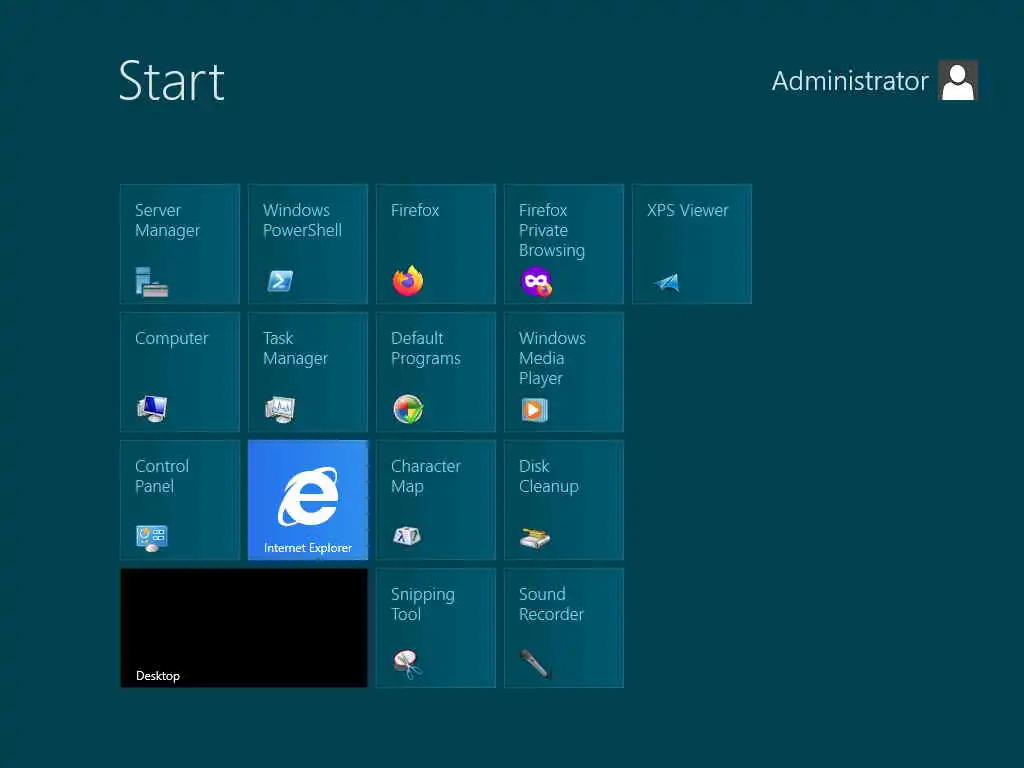Open XPS Viewer paper plane icon
The height and width of the screenshot is (768, 1024).
click(667, 282)
